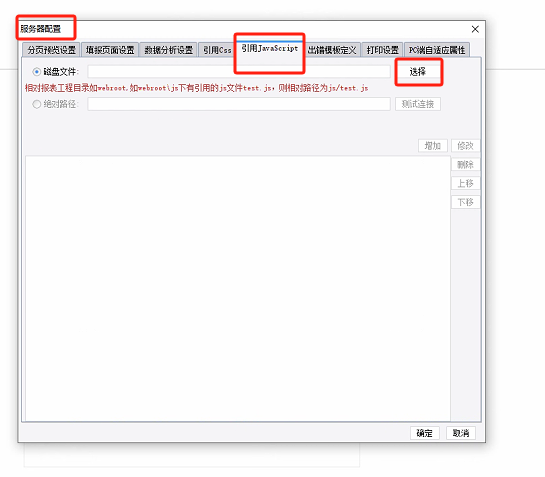Go to the 引用Css tab

(217, 50)
